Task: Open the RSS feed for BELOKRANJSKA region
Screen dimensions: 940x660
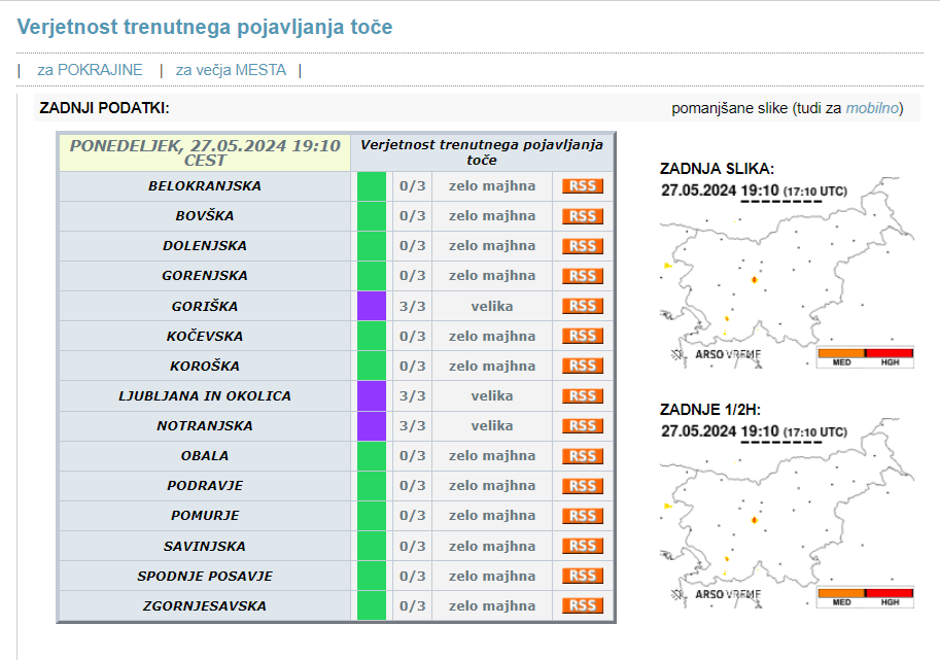Action: (x=582, y=185)
